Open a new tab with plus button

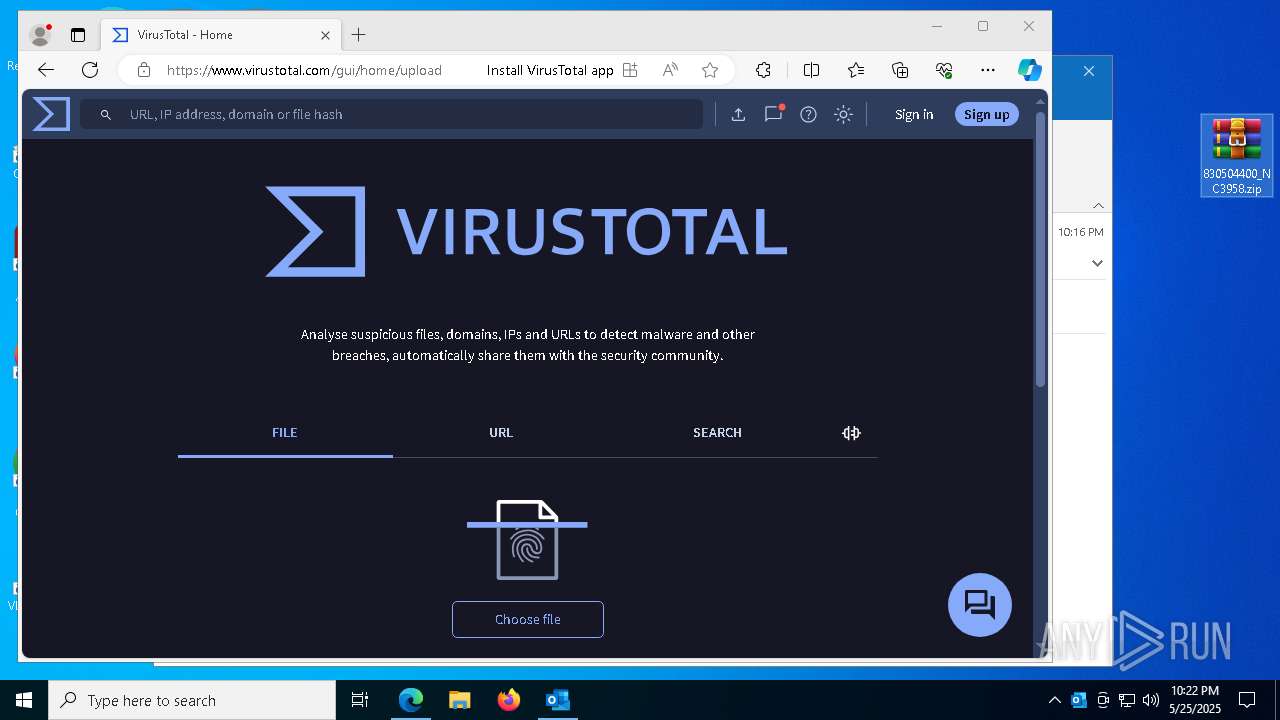click(x=359, y=35)
